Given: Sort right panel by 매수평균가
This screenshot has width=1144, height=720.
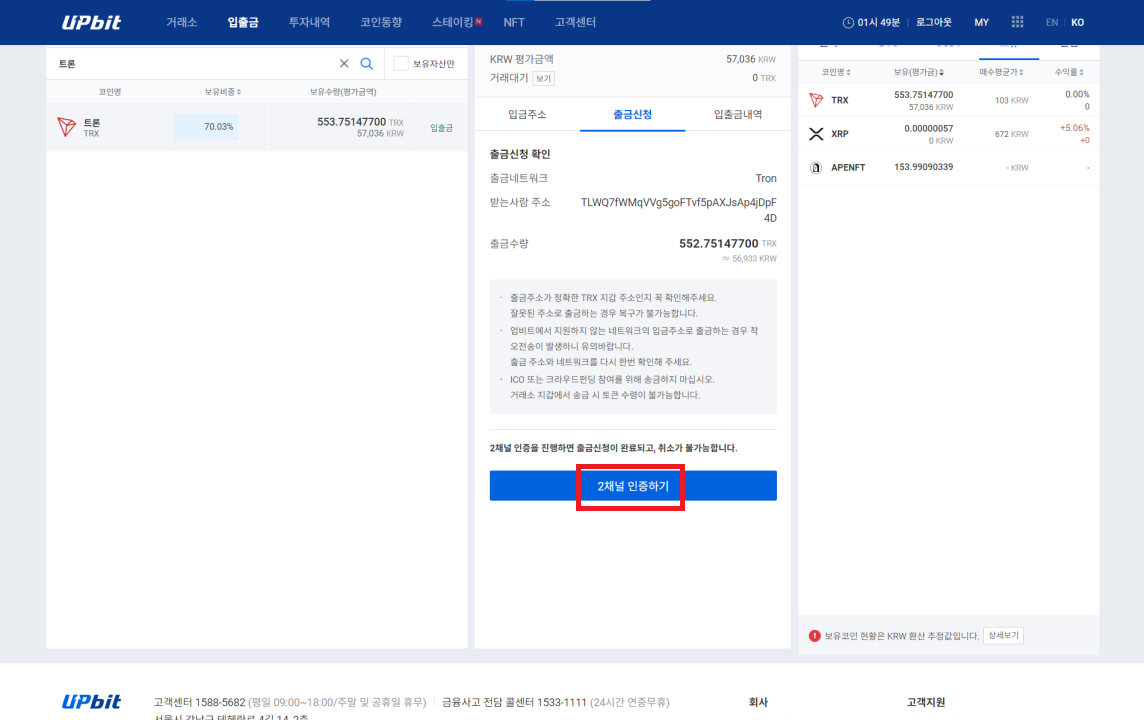Looking at the screenshot, I should (x=1001, y=72).
